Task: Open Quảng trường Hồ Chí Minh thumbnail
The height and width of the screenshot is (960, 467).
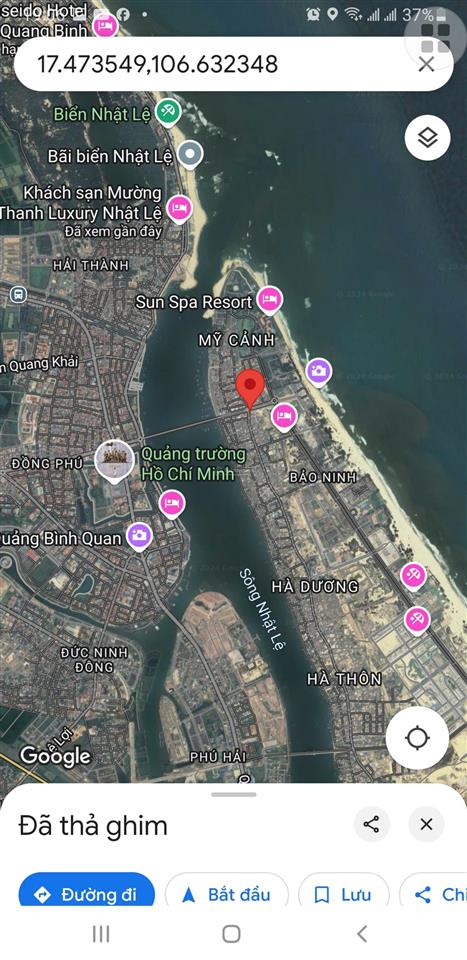Action: 114,460
